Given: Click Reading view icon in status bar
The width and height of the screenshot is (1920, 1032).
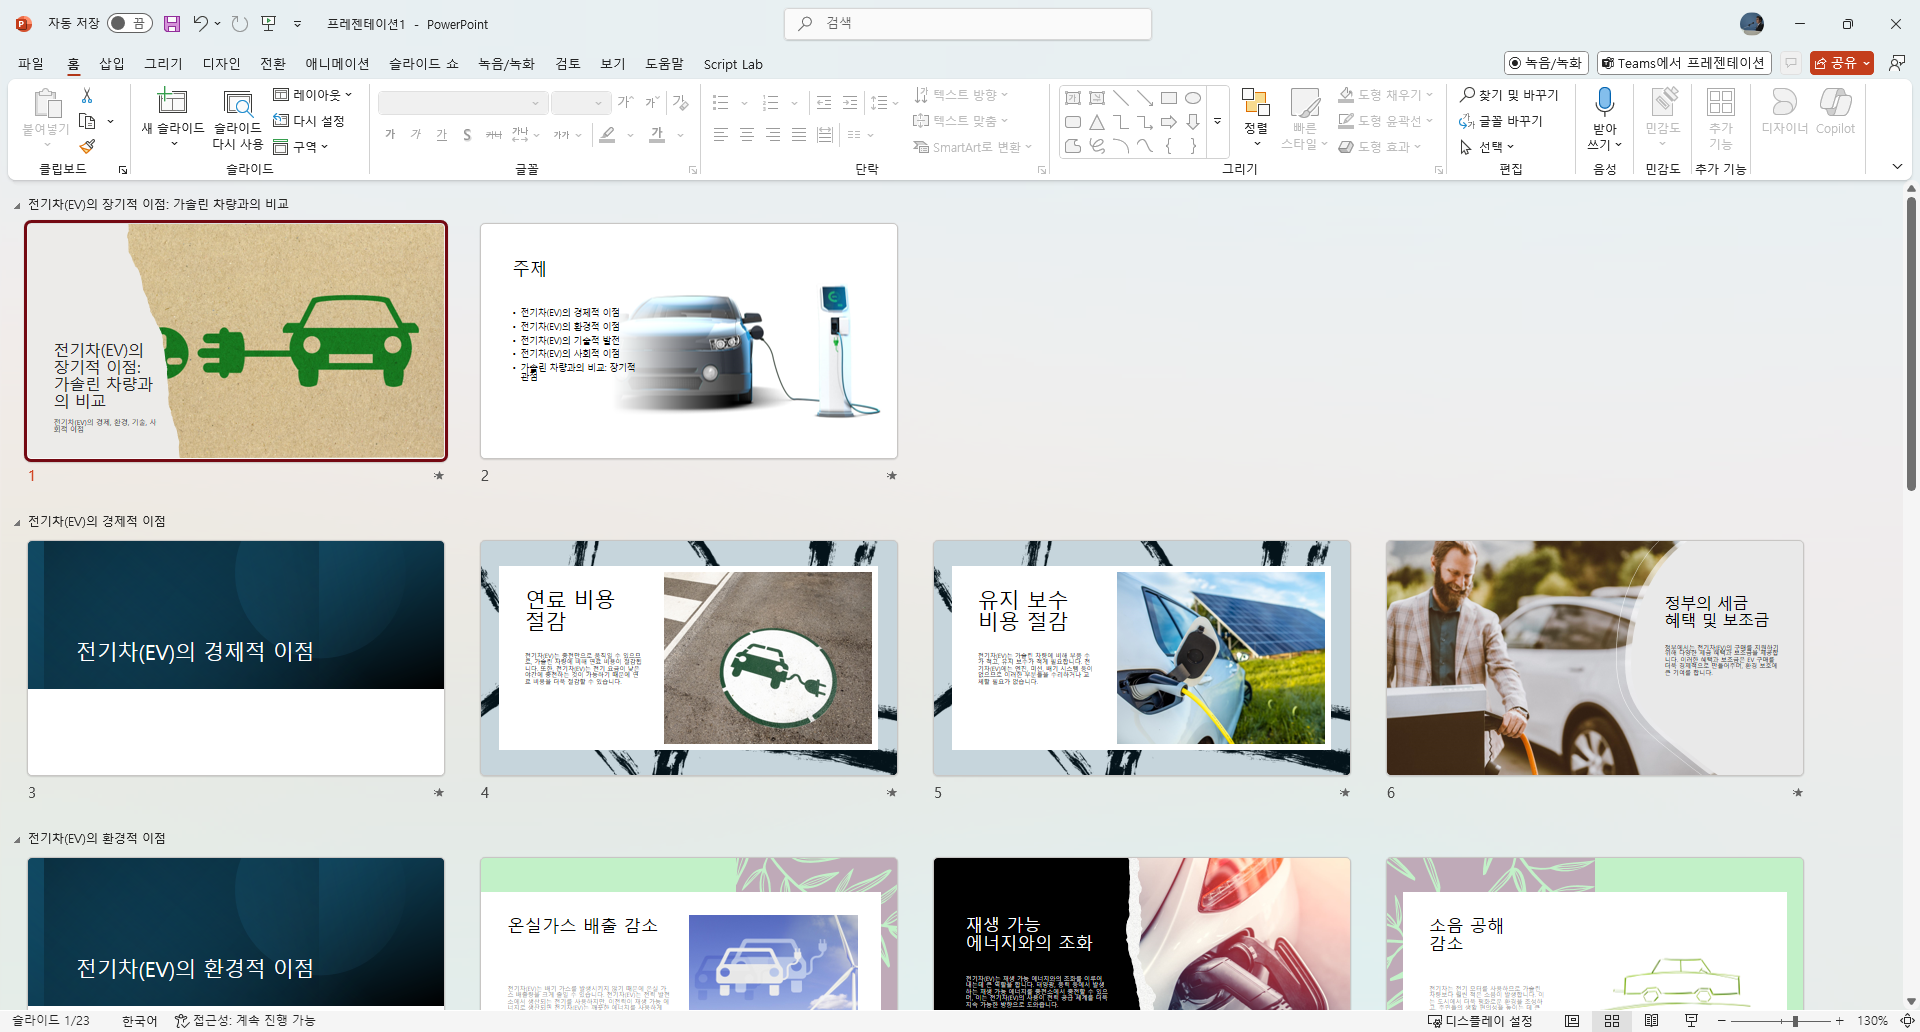Looking at the screenshot, I should tap(1651, 1021).
